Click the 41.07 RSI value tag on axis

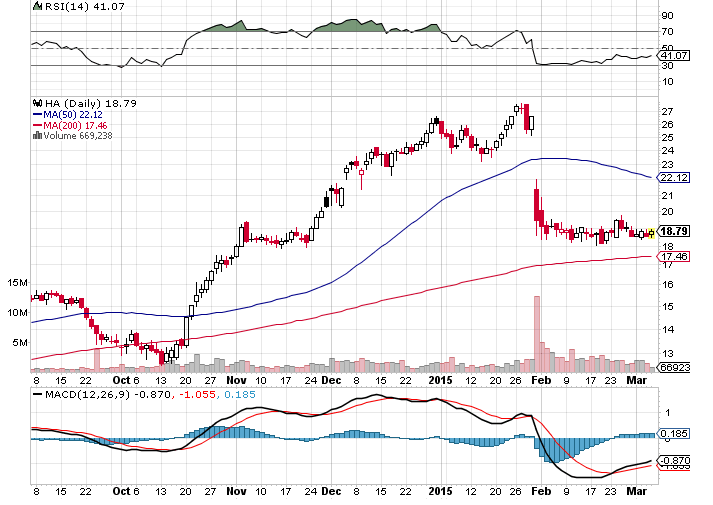[674, 56]
